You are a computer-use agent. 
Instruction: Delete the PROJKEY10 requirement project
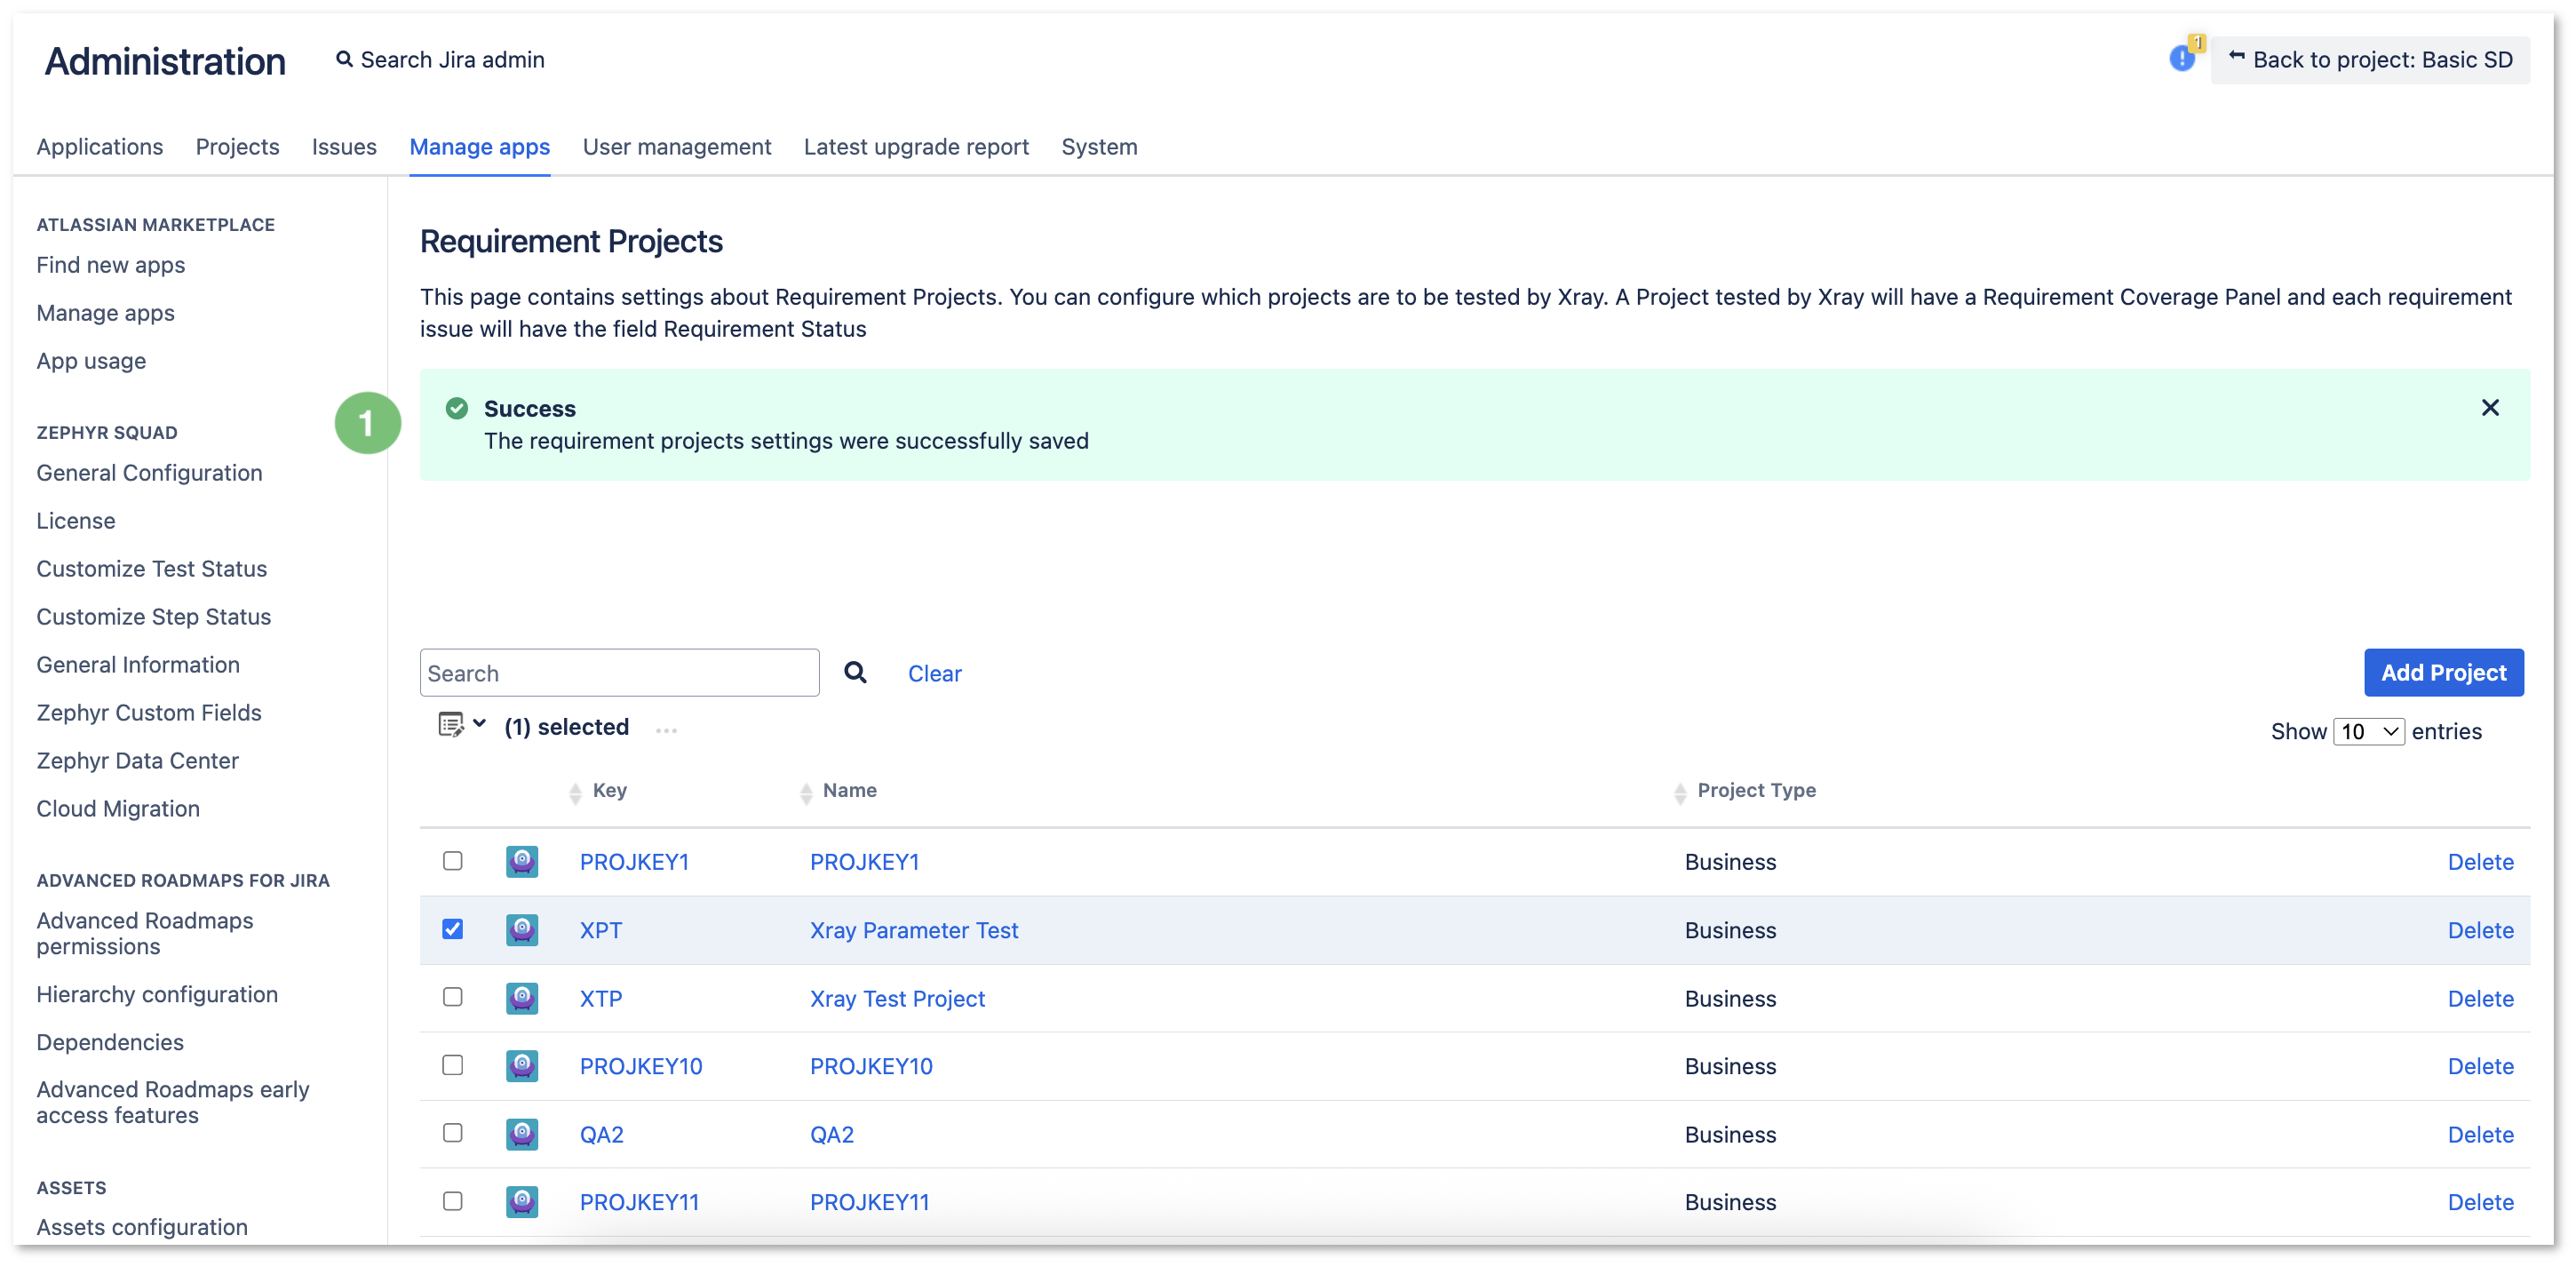coord(2480,1065)
